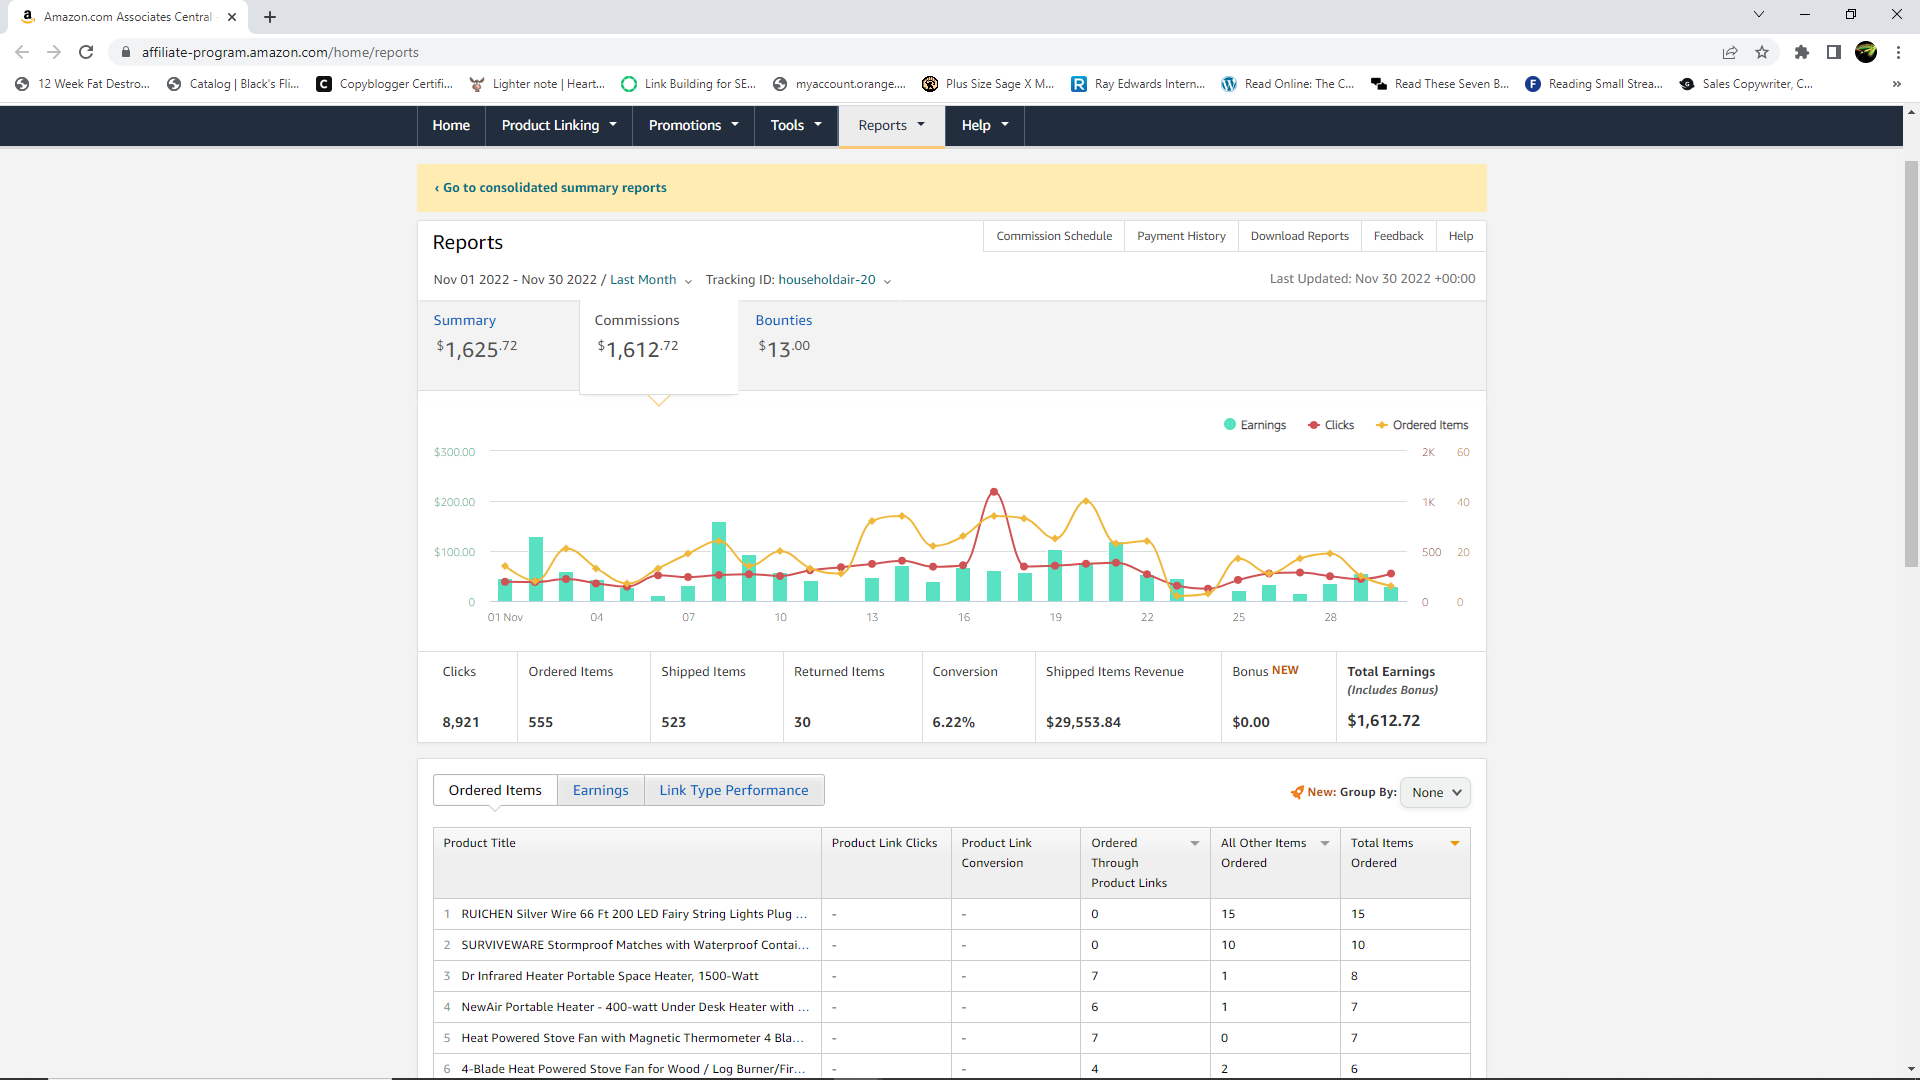This screenshot has width=1920, height=1080.
Task: Open Chrome side panel icon
Action: pyautogui.click(x=1834, y=52)
